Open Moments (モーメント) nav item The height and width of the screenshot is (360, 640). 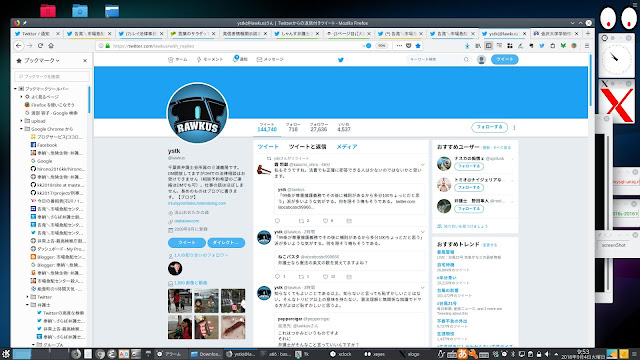tap(210, 60)
